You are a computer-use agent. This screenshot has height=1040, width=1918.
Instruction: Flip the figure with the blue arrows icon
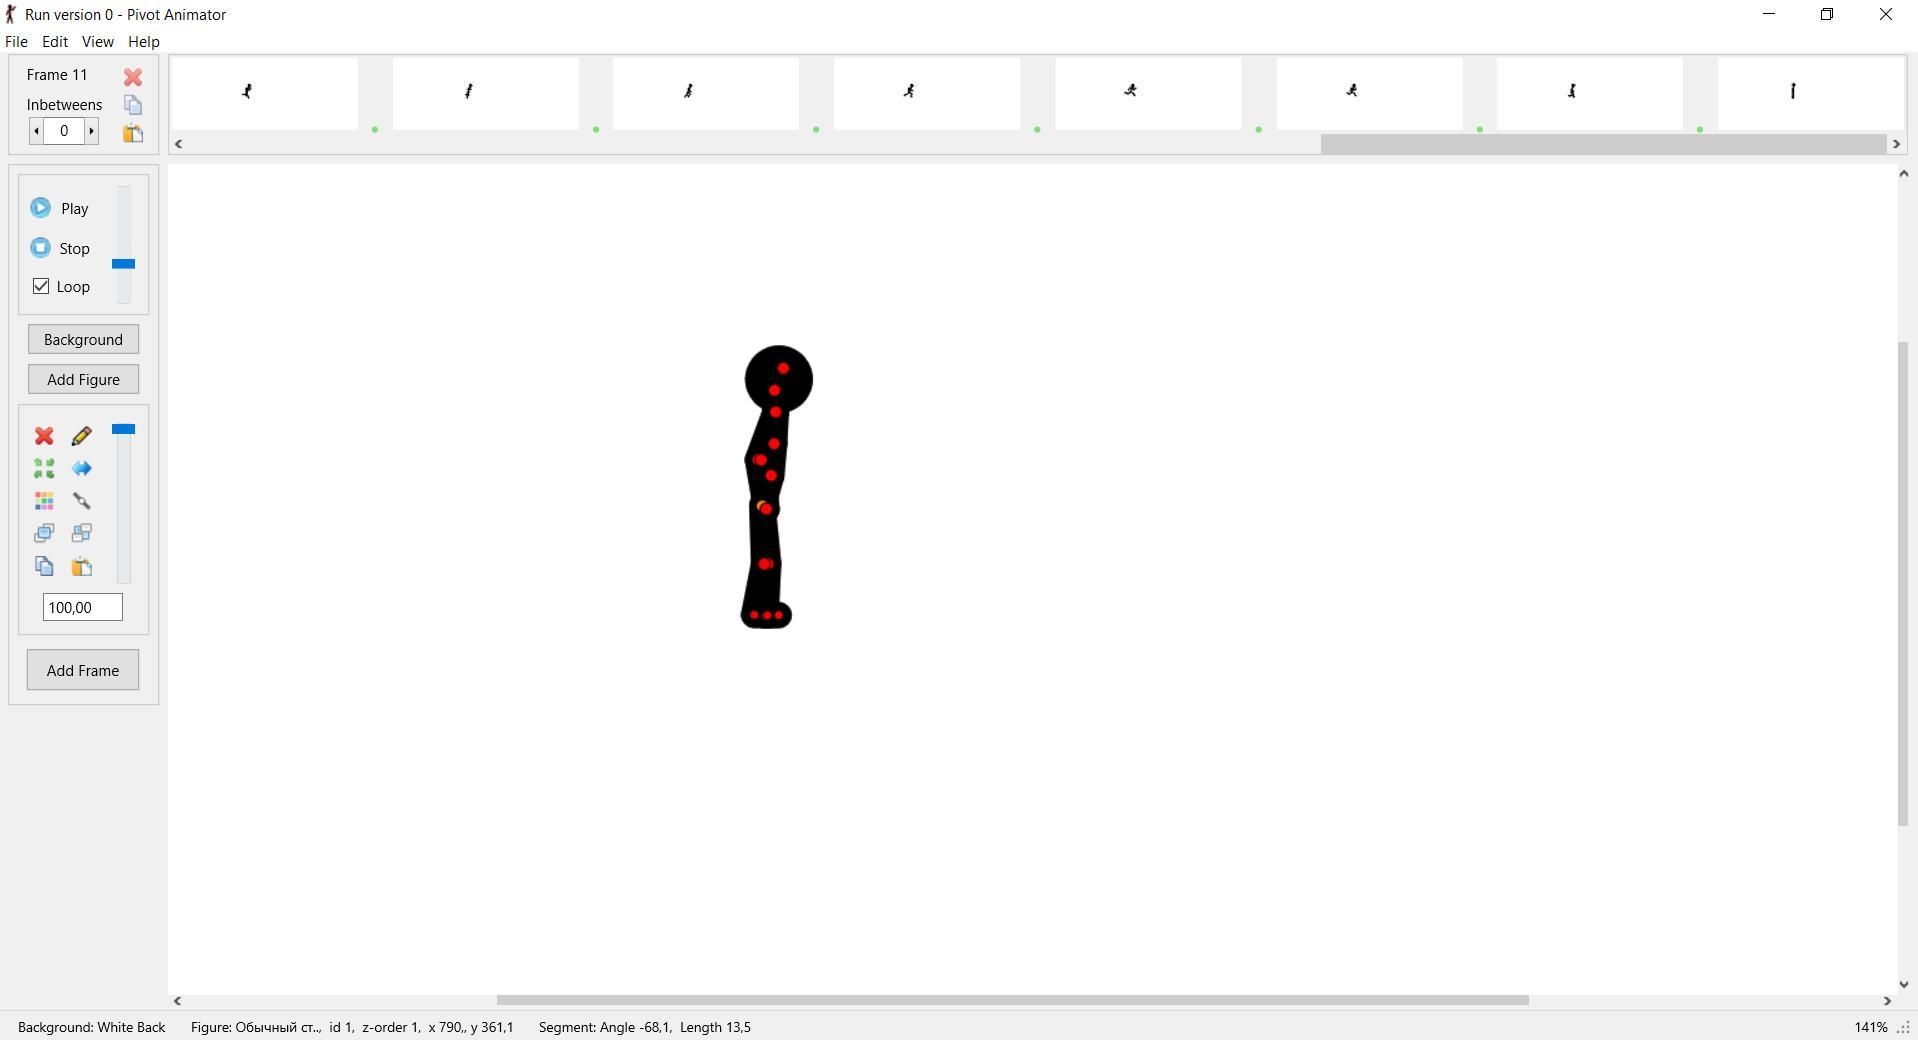(81, 468)
